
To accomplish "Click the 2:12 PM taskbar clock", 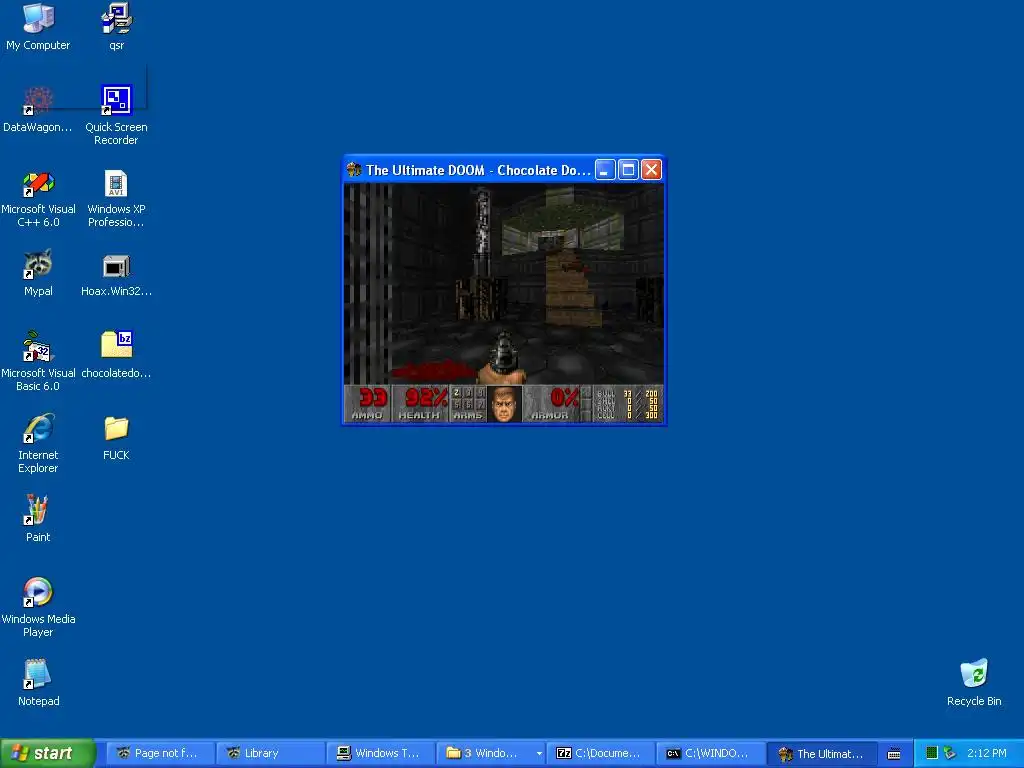I will 987,753.
